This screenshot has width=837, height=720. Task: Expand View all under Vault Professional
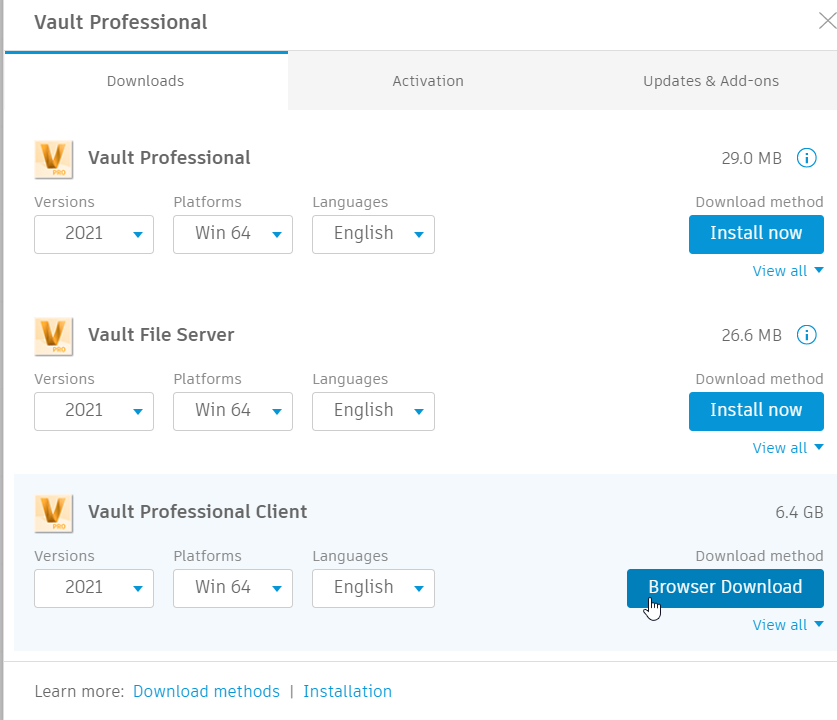coord(788,271)
